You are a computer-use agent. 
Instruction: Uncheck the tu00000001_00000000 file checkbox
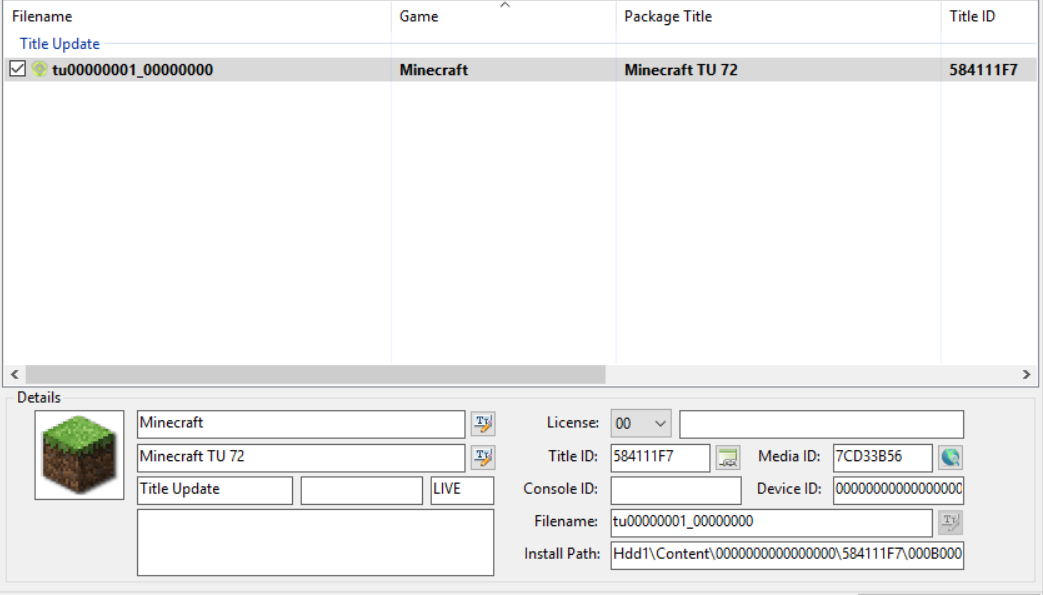click(17, 70)
